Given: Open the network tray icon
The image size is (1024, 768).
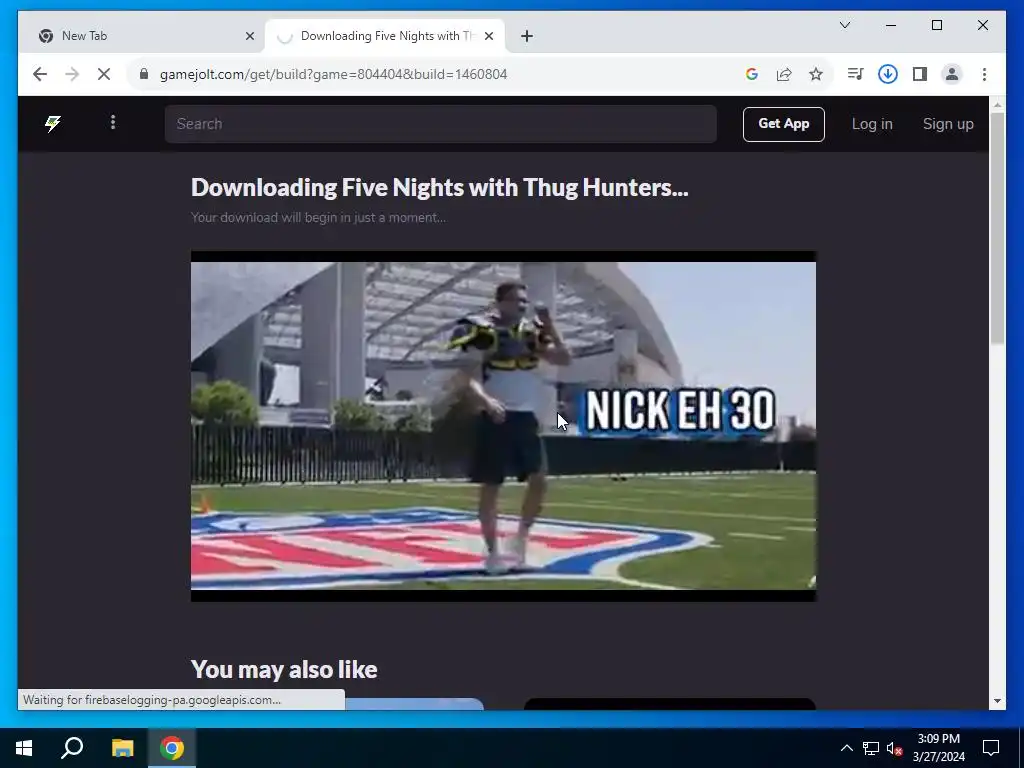Looking at the screenshot, I should click(871, 748).
